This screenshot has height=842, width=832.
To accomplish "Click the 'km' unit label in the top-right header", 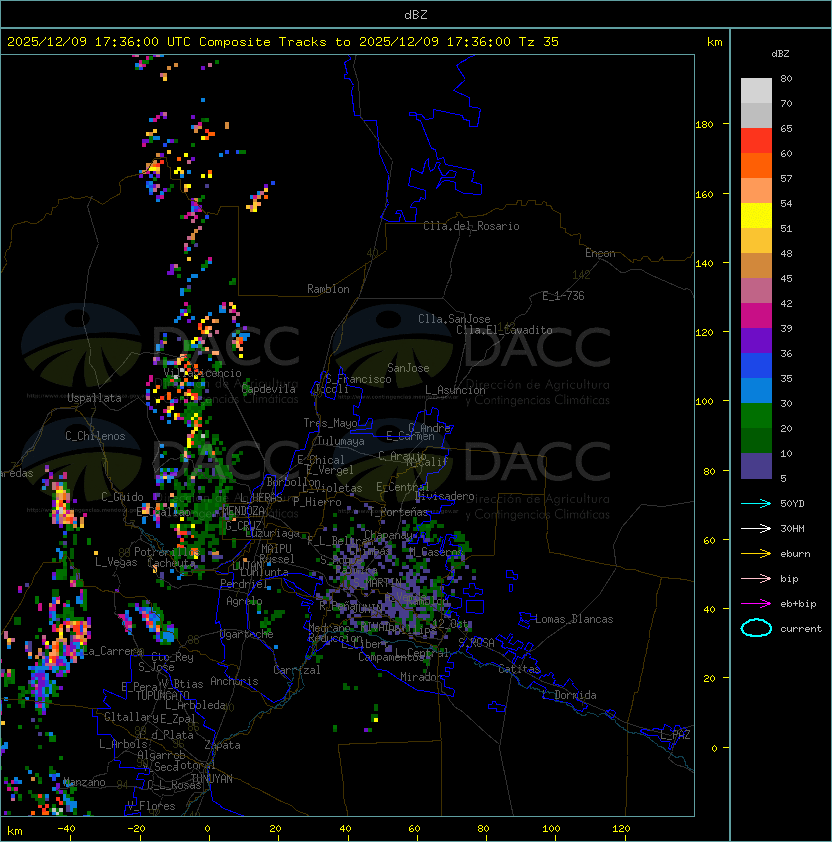I will [714, 42].
